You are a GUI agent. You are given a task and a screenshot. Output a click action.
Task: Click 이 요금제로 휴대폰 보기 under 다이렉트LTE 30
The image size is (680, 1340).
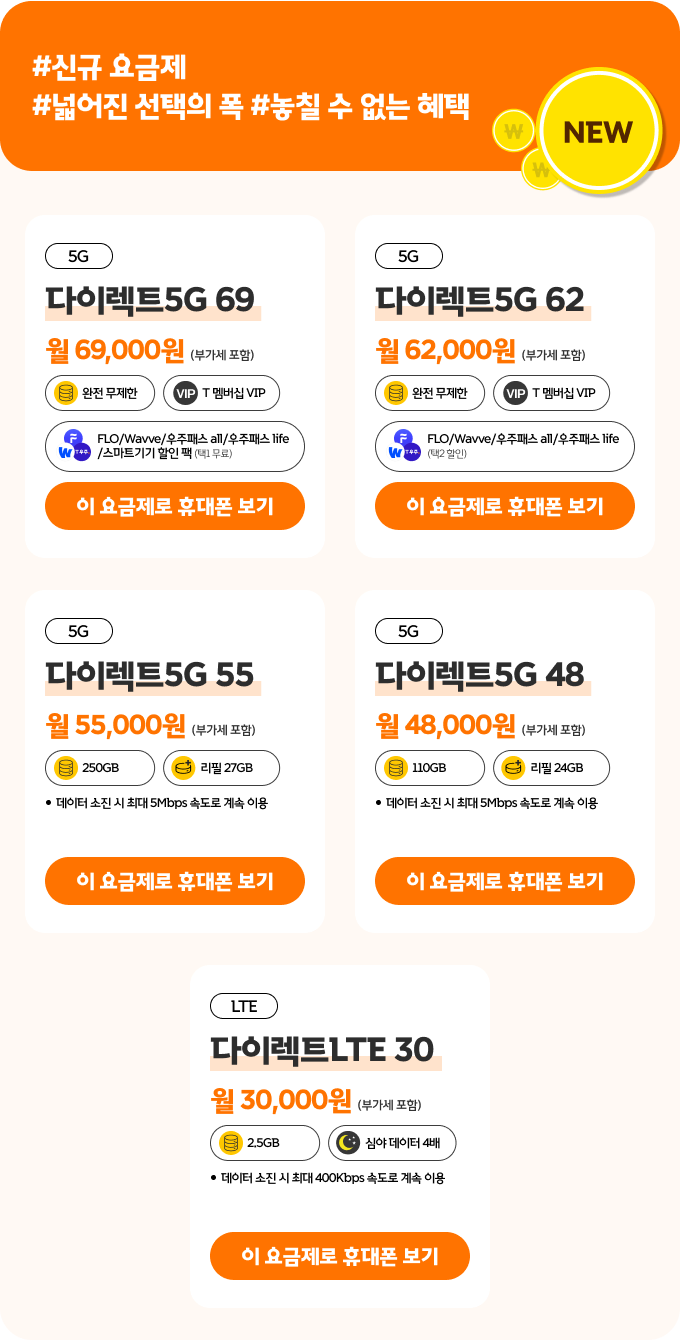[339, 1256]
